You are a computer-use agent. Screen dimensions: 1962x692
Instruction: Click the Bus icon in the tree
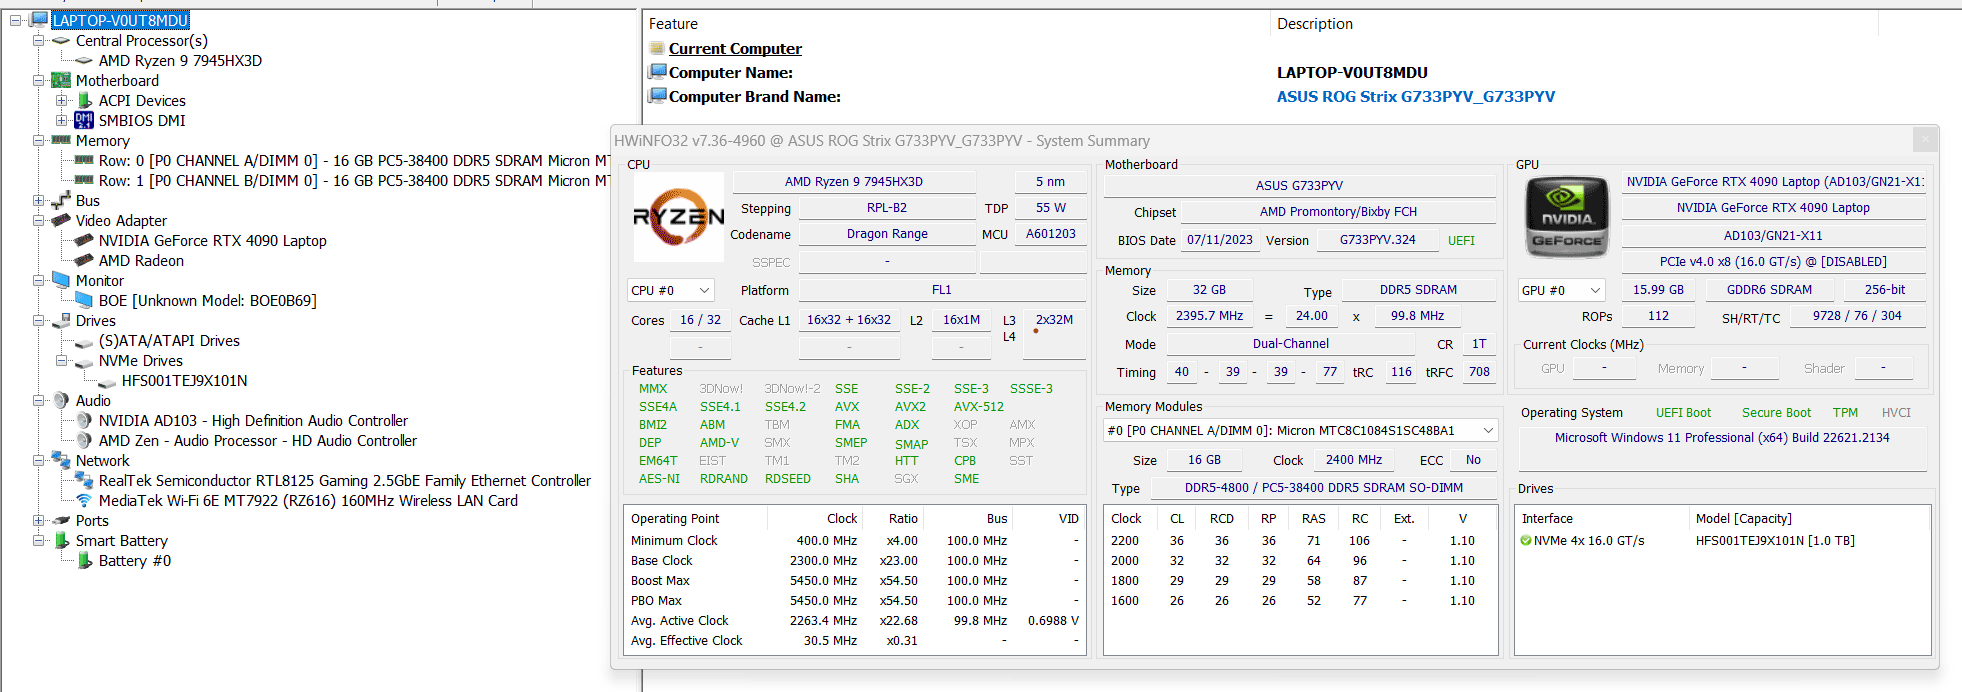61,200
